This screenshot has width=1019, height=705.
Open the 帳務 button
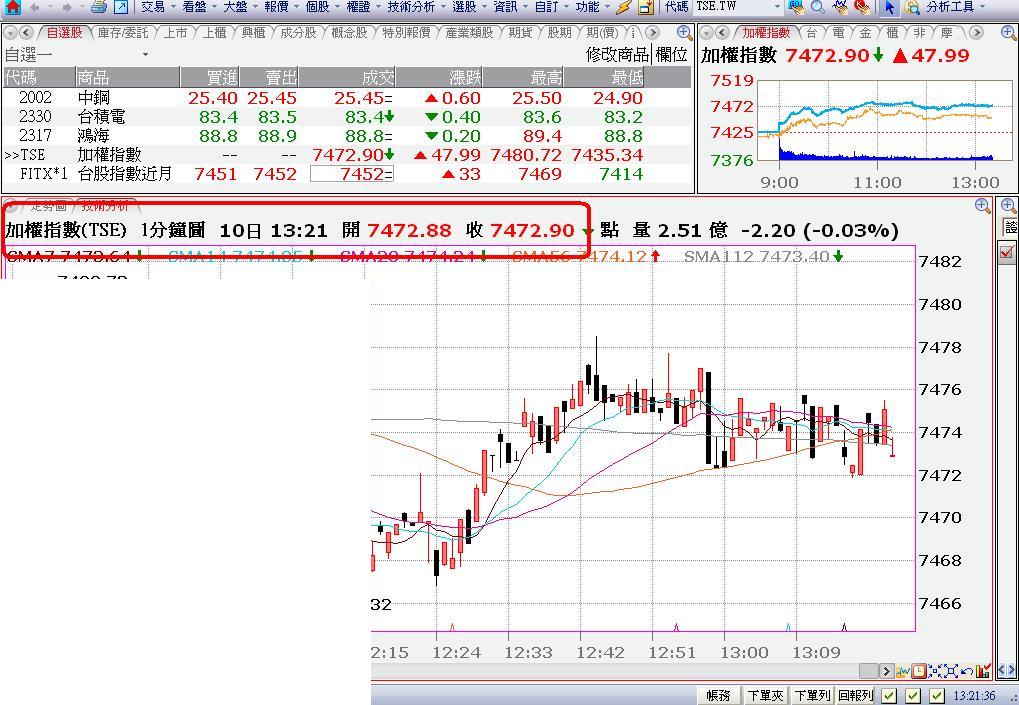718,696
